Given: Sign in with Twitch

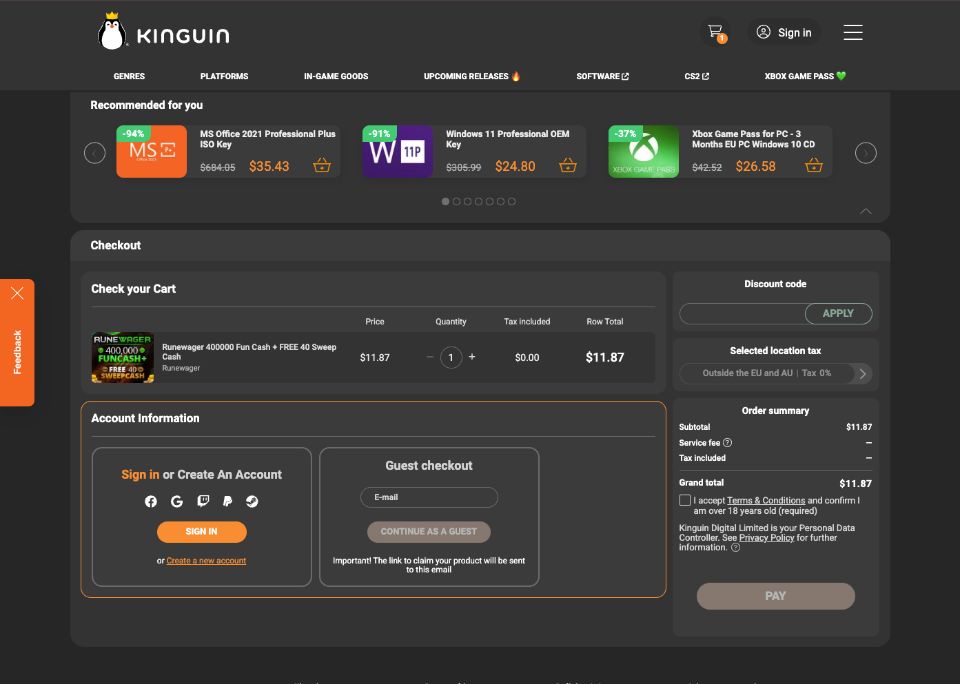Looking at the screenshot, I should pyautogui.click(x=202, y=501).
